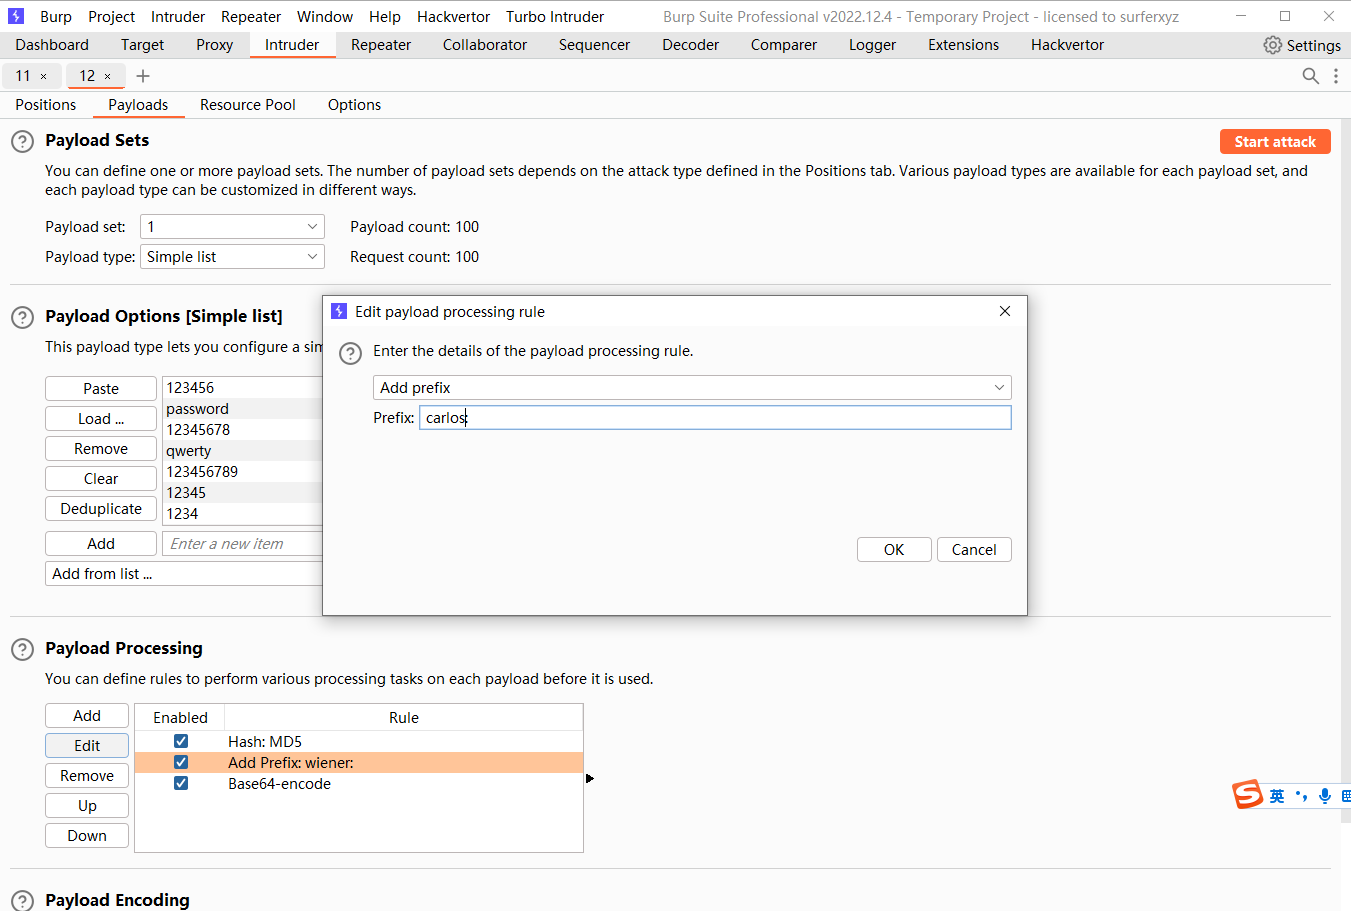
Task: Open the Turbo Intruder menu
Action: (x=554, y=16)
